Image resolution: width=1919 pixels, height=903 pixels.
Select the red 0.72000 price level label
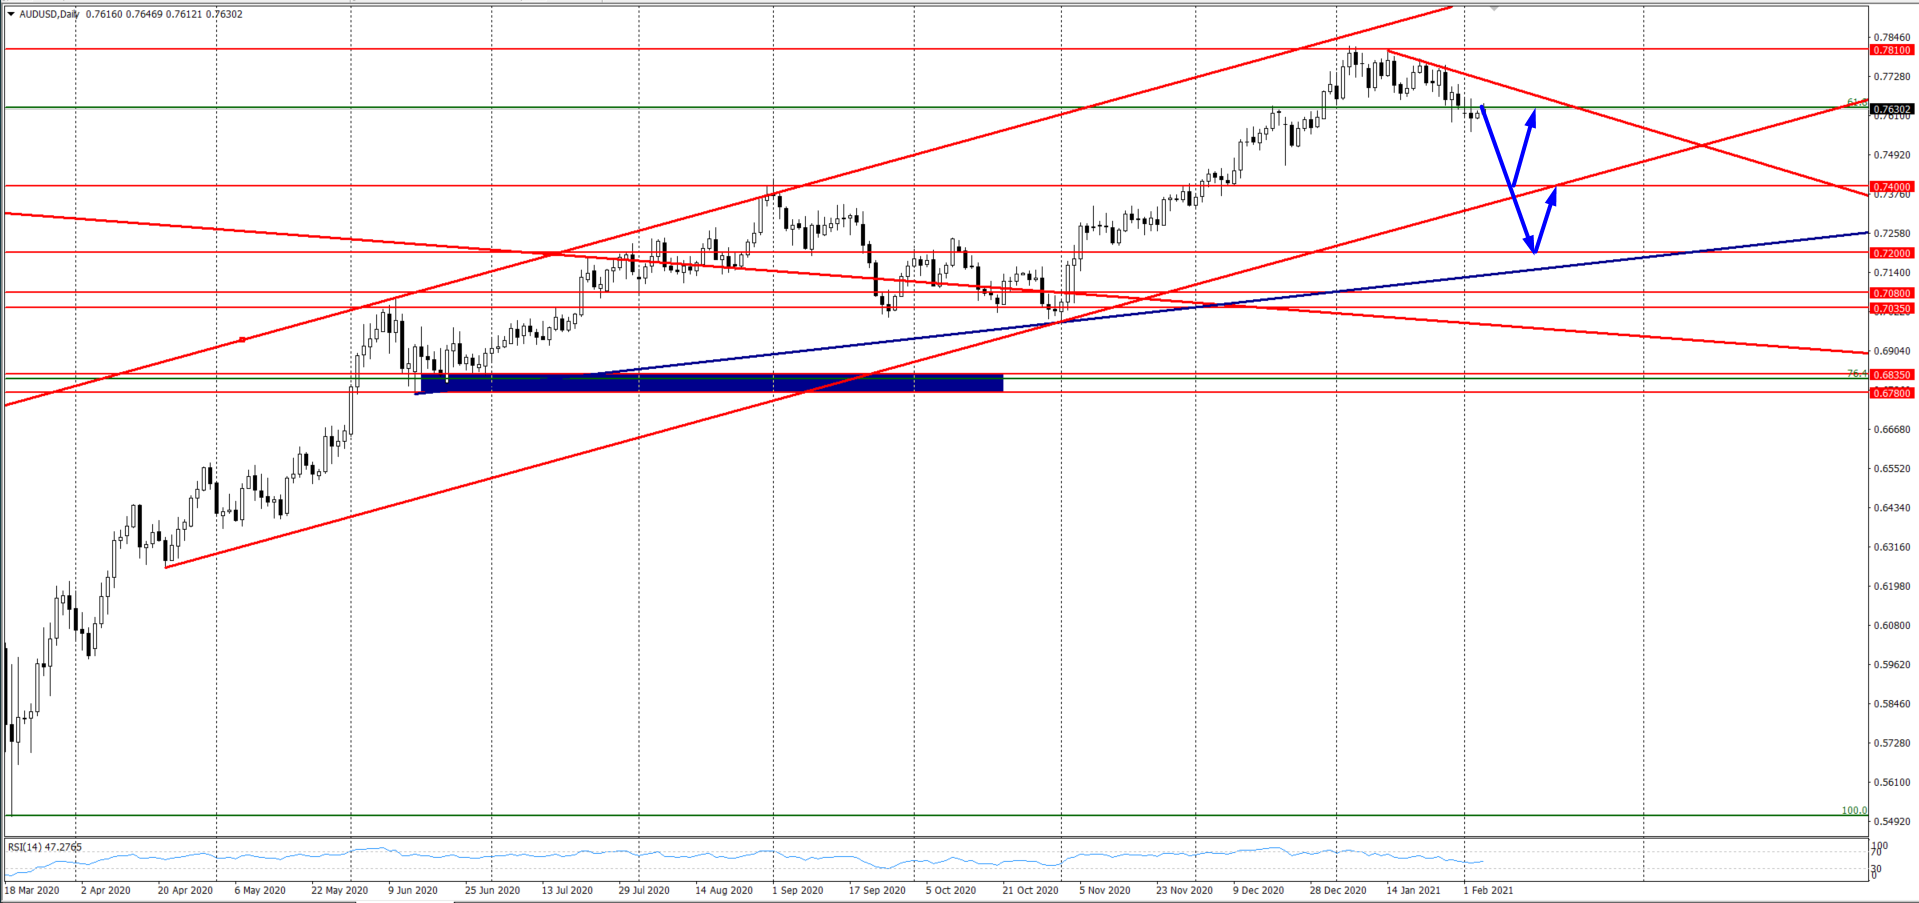pos(1891,253)
